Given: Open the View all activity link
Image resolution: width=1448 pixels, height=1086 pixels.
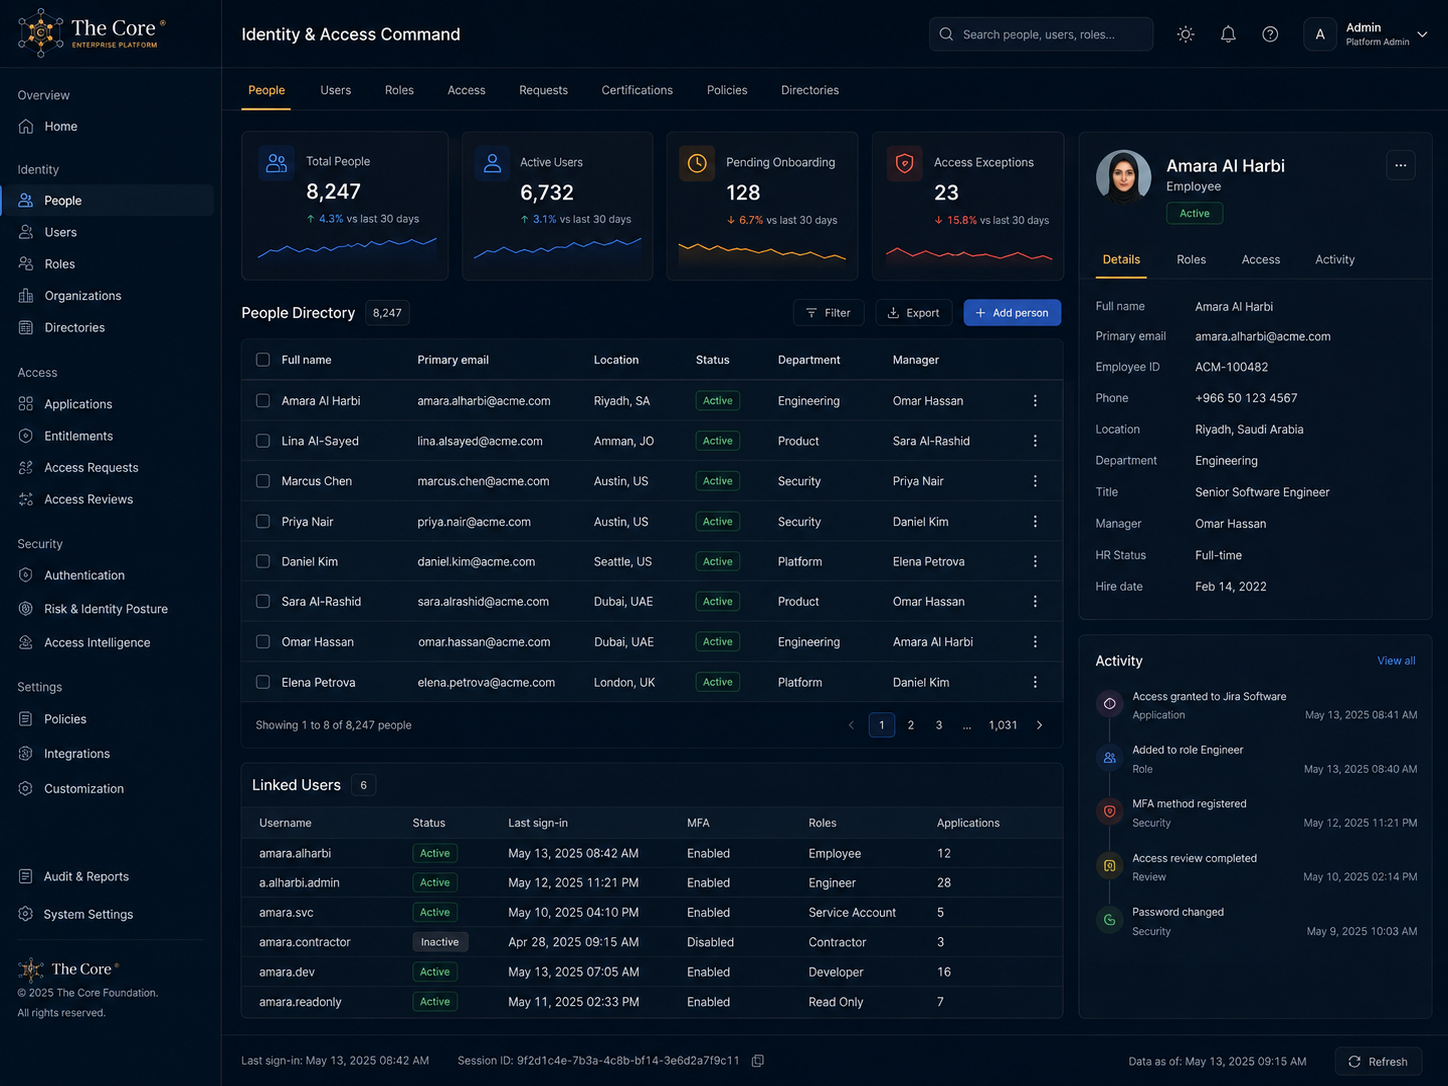Looking at the screenshot, I should click(x=1396, y=661).
